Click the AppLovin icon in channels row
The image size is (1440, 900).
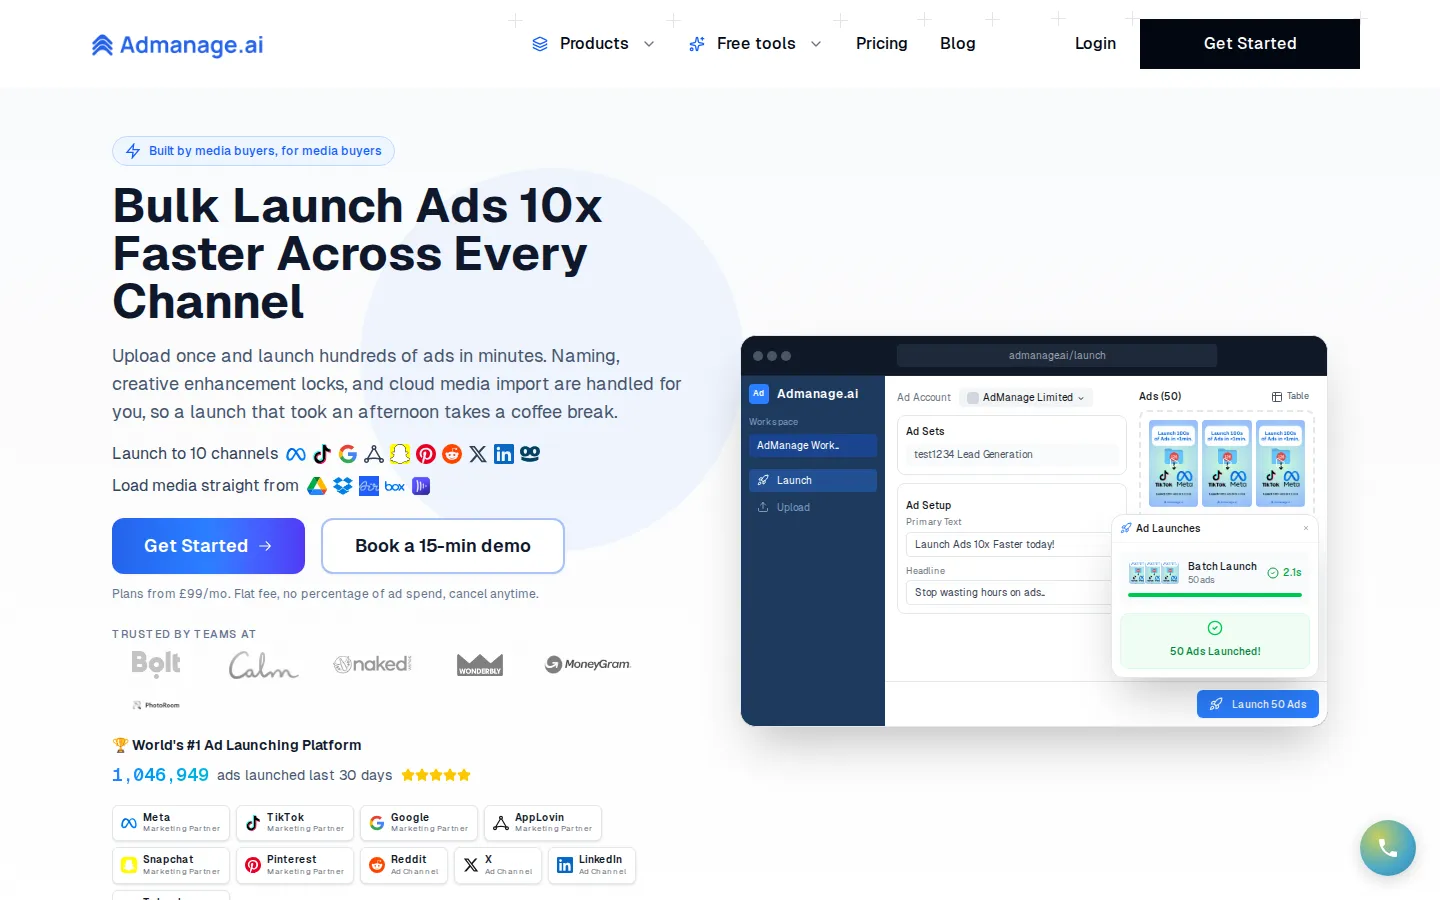click(x=374, y=454)
